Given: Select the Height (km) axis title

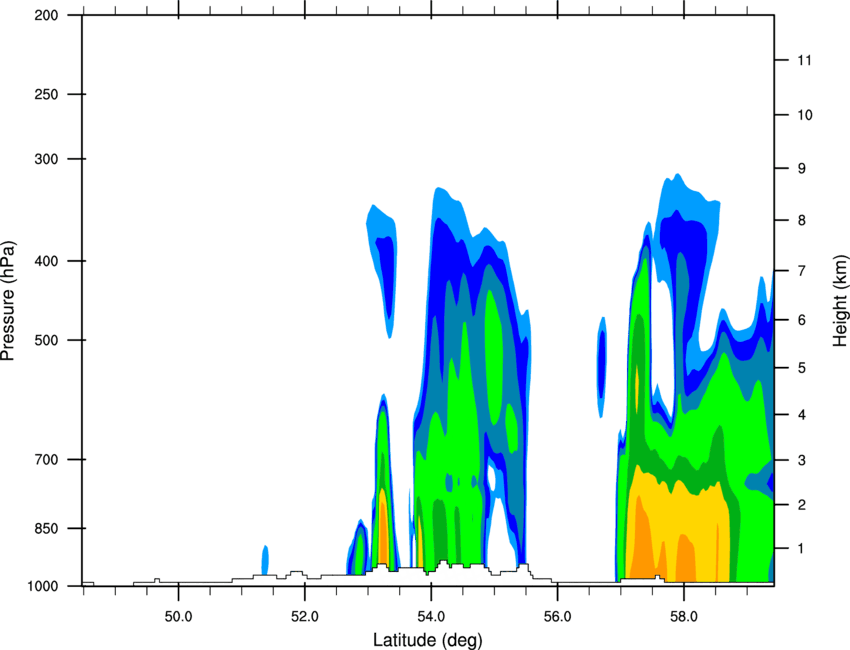Looking at the screenshot, I should 840,300.
